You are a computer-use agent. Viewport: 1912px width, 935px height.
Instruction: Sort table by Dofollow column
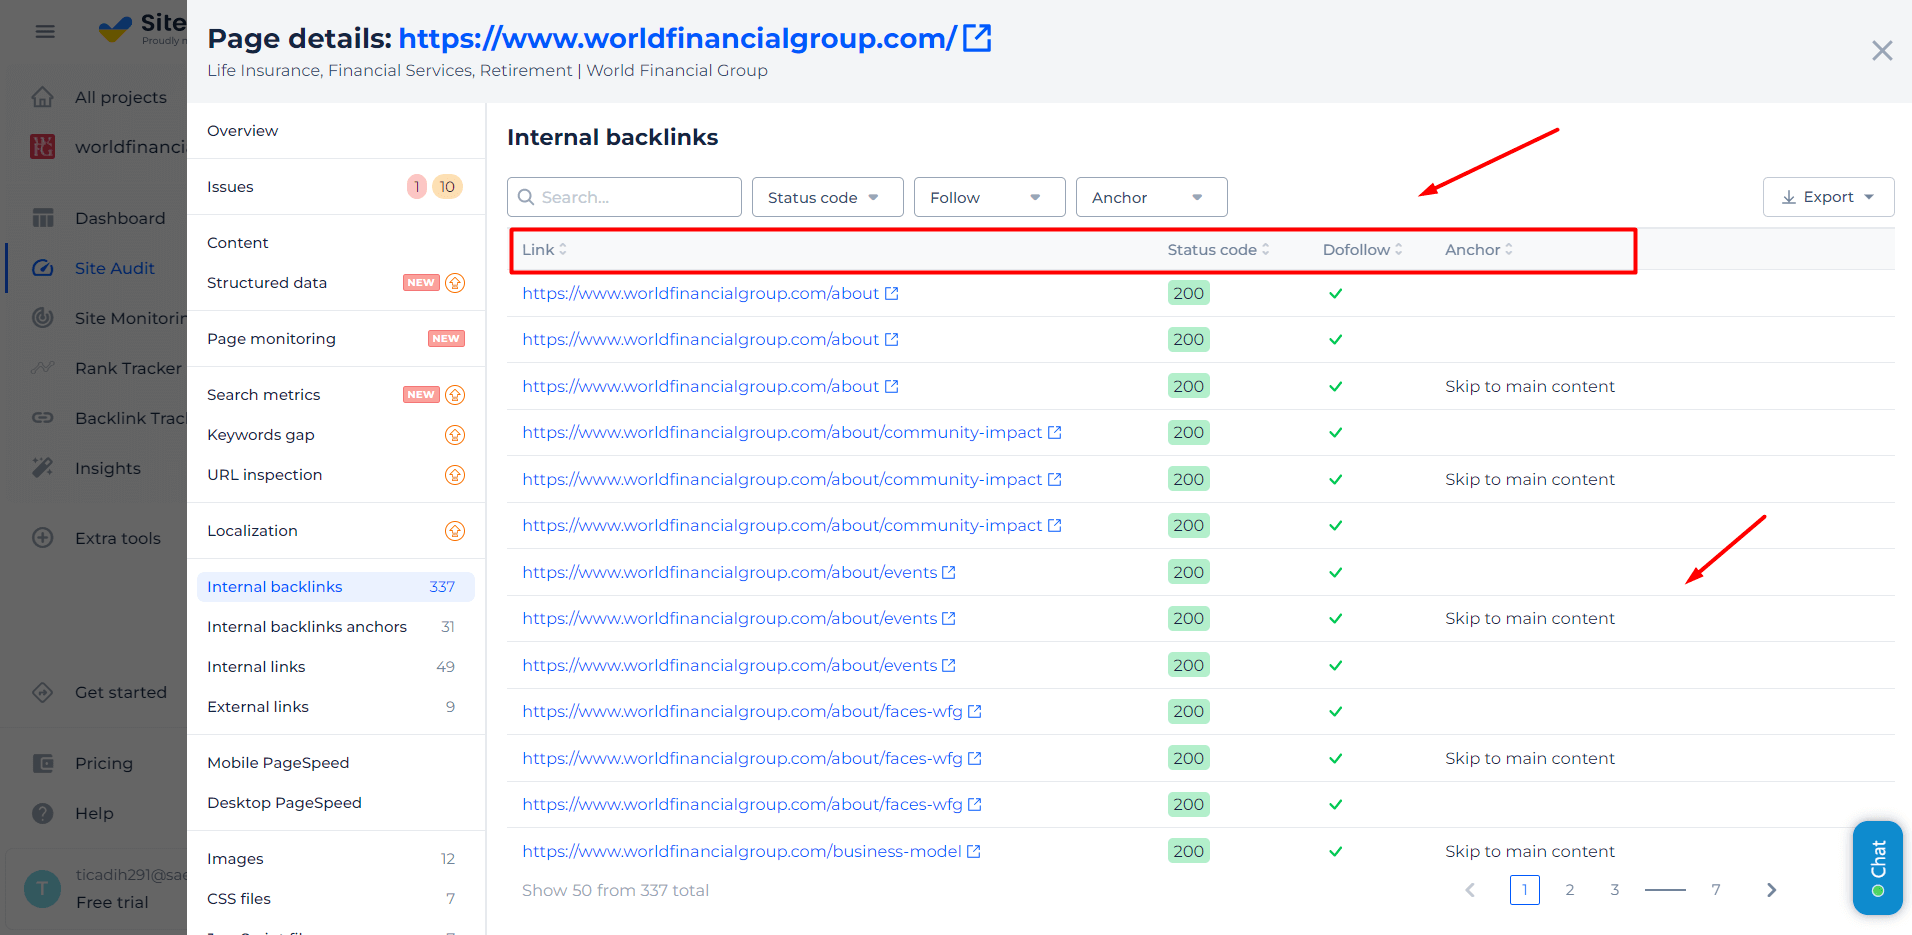(x=1362, y=249)
